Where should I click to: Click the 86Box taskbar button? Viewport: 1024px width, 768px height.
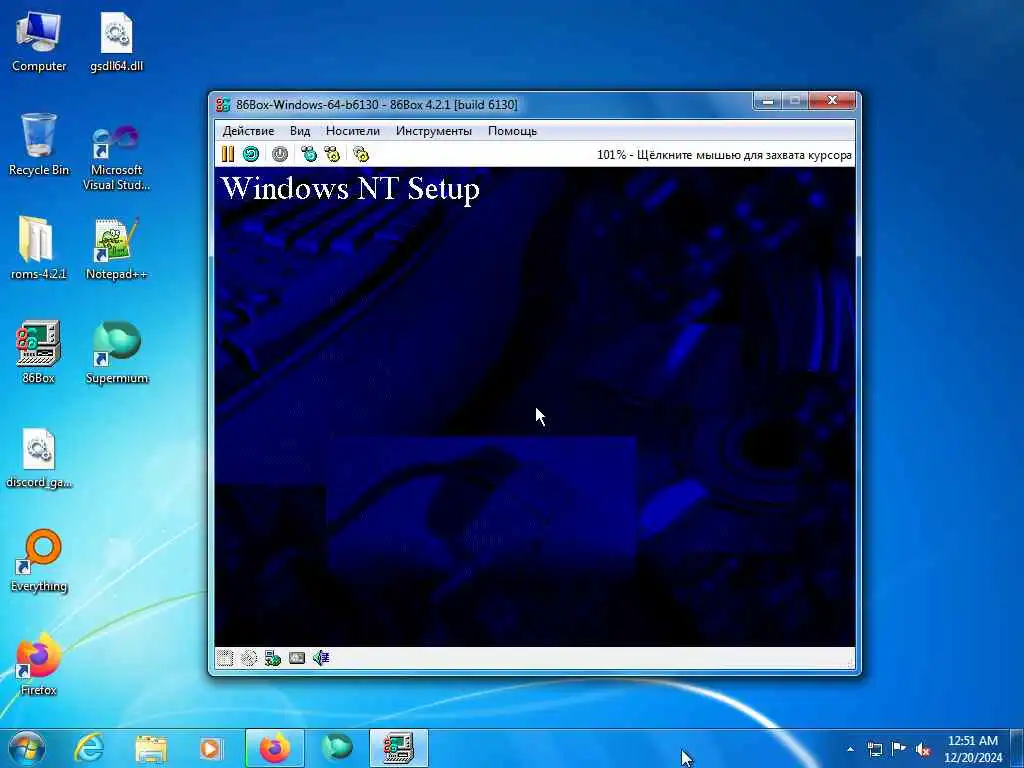click(x=398, y=748)
